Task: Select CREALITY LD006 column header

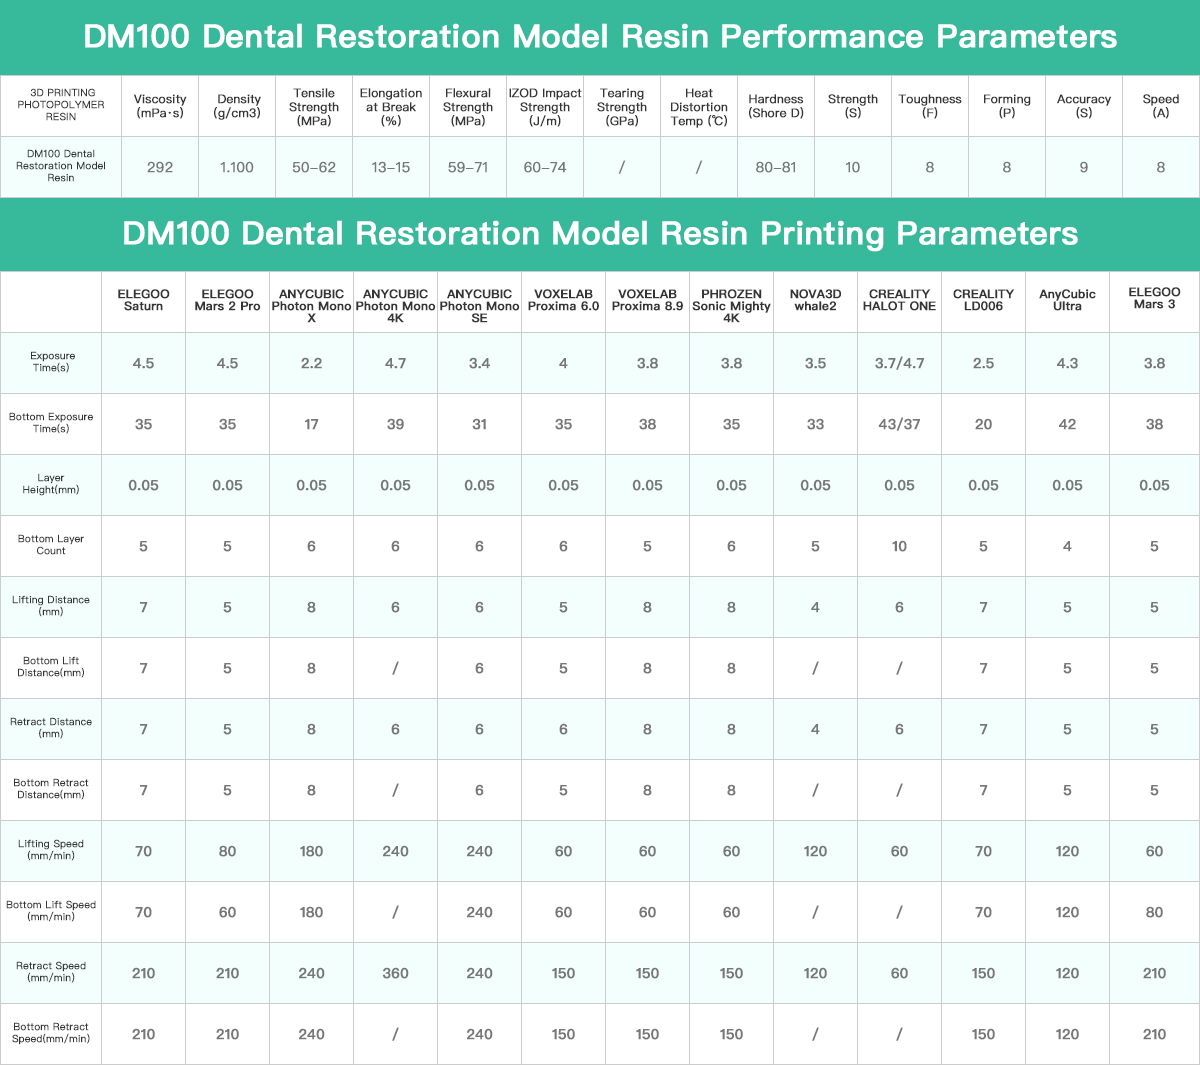Action: [984, 300]
